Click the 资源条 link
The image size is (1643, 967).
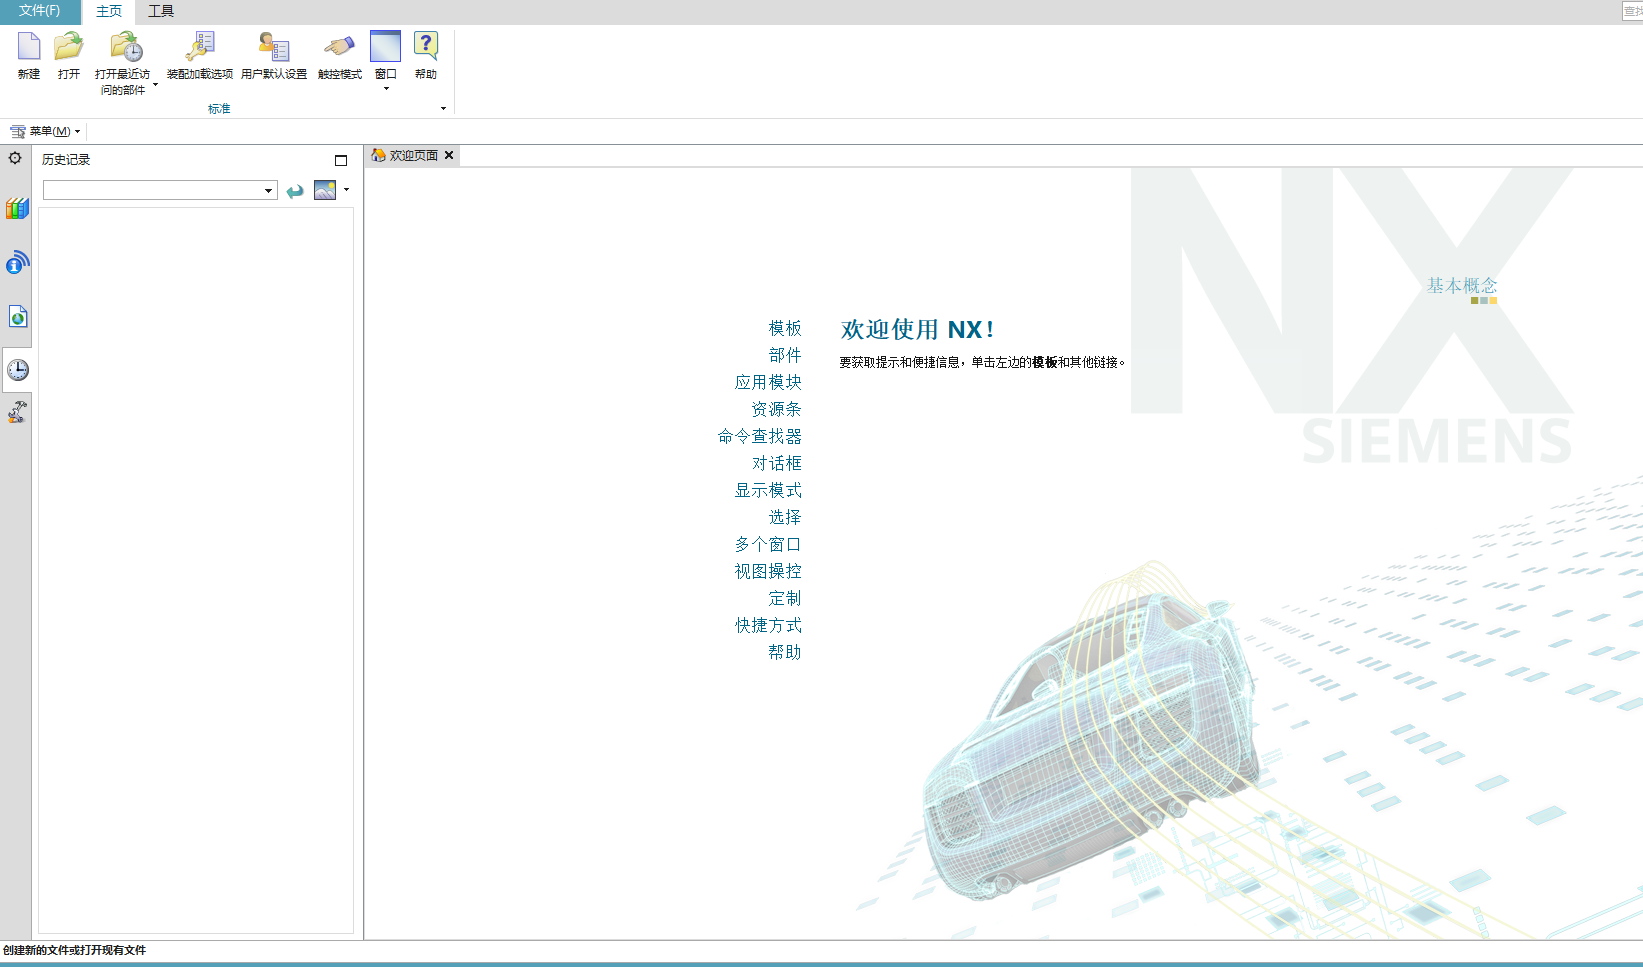776,409
